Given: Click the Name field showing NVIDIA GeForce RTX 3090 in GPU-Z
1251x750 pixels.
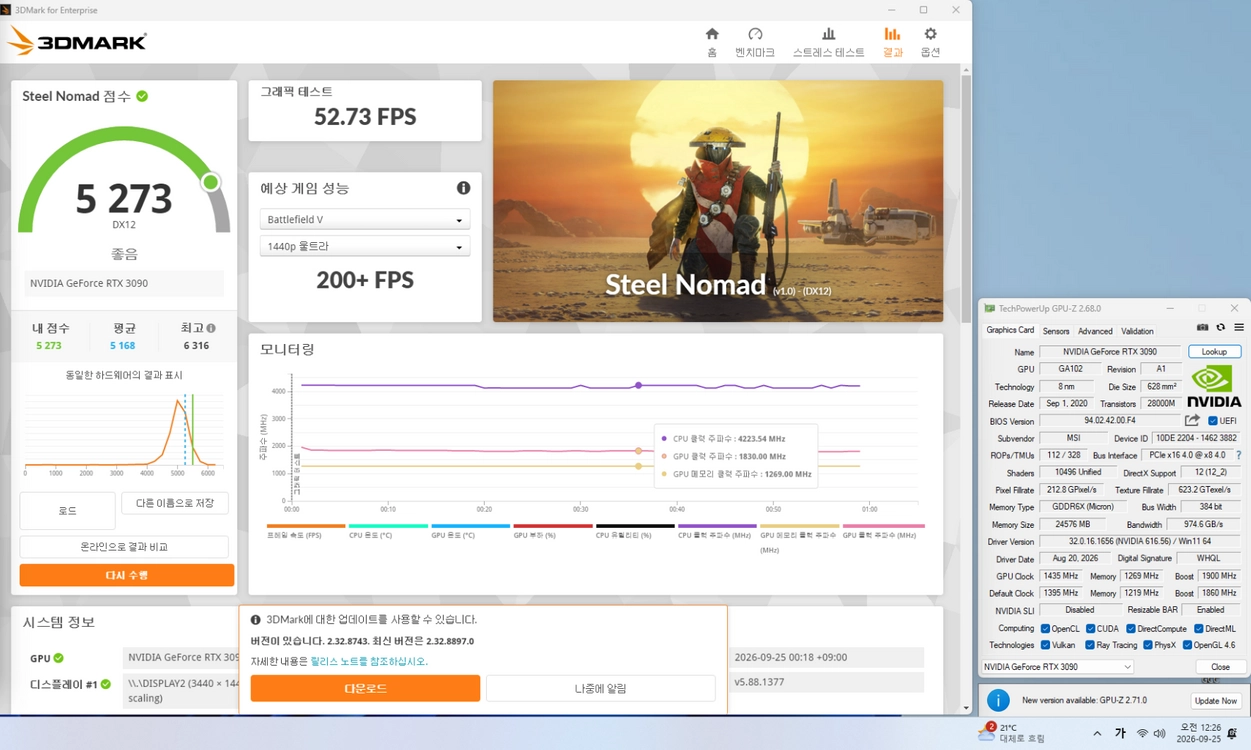Looking at the screenshot, I should click(x=1110, y=352).
